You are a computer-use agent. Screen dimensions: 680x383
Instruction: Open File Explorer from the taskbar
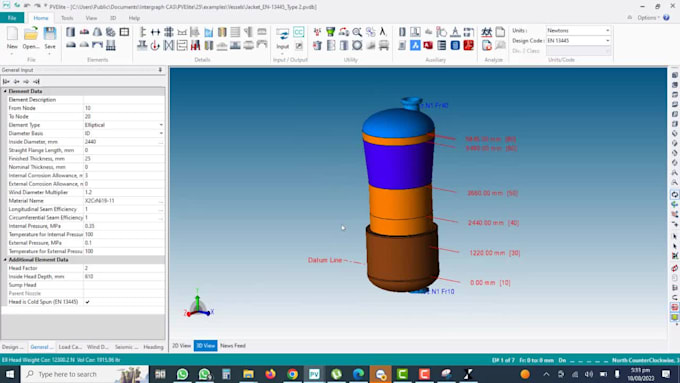point(248,374)
